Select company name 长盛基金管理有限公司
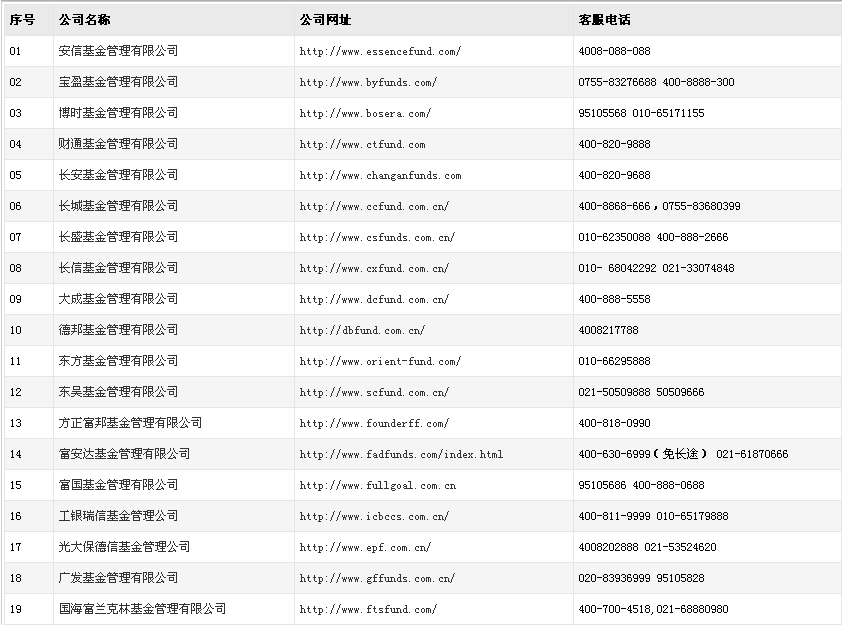 pos(118,237)
